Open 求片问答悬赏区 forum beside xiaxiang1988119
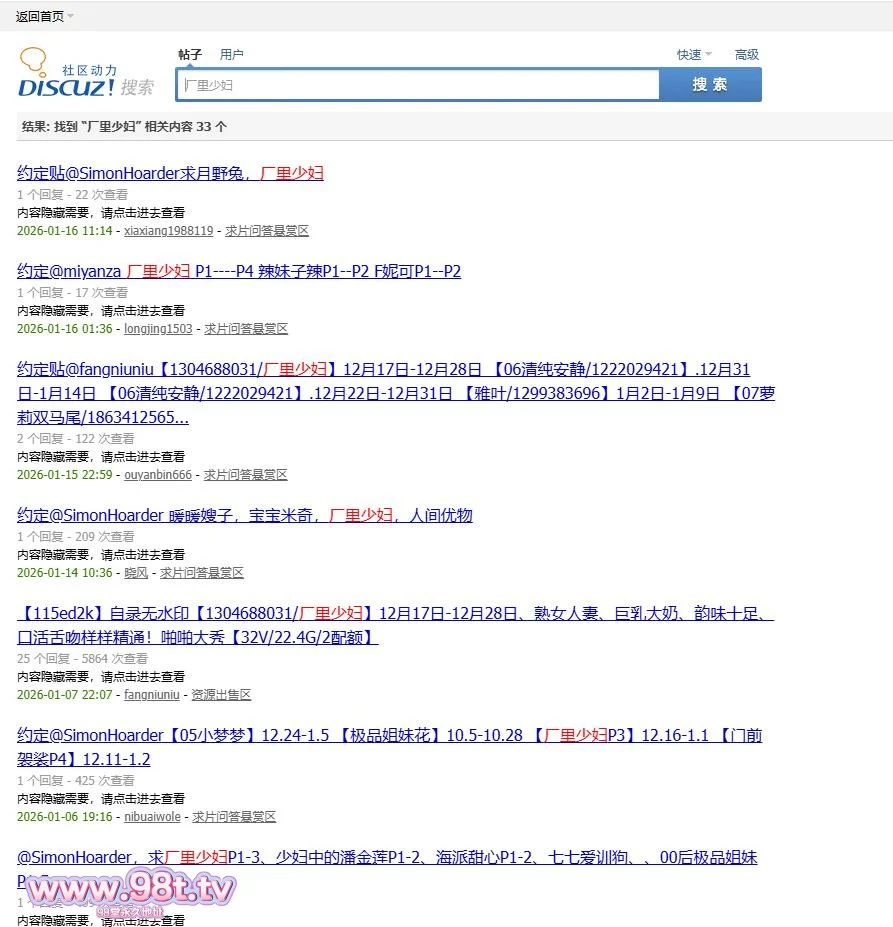 (267, 231)
